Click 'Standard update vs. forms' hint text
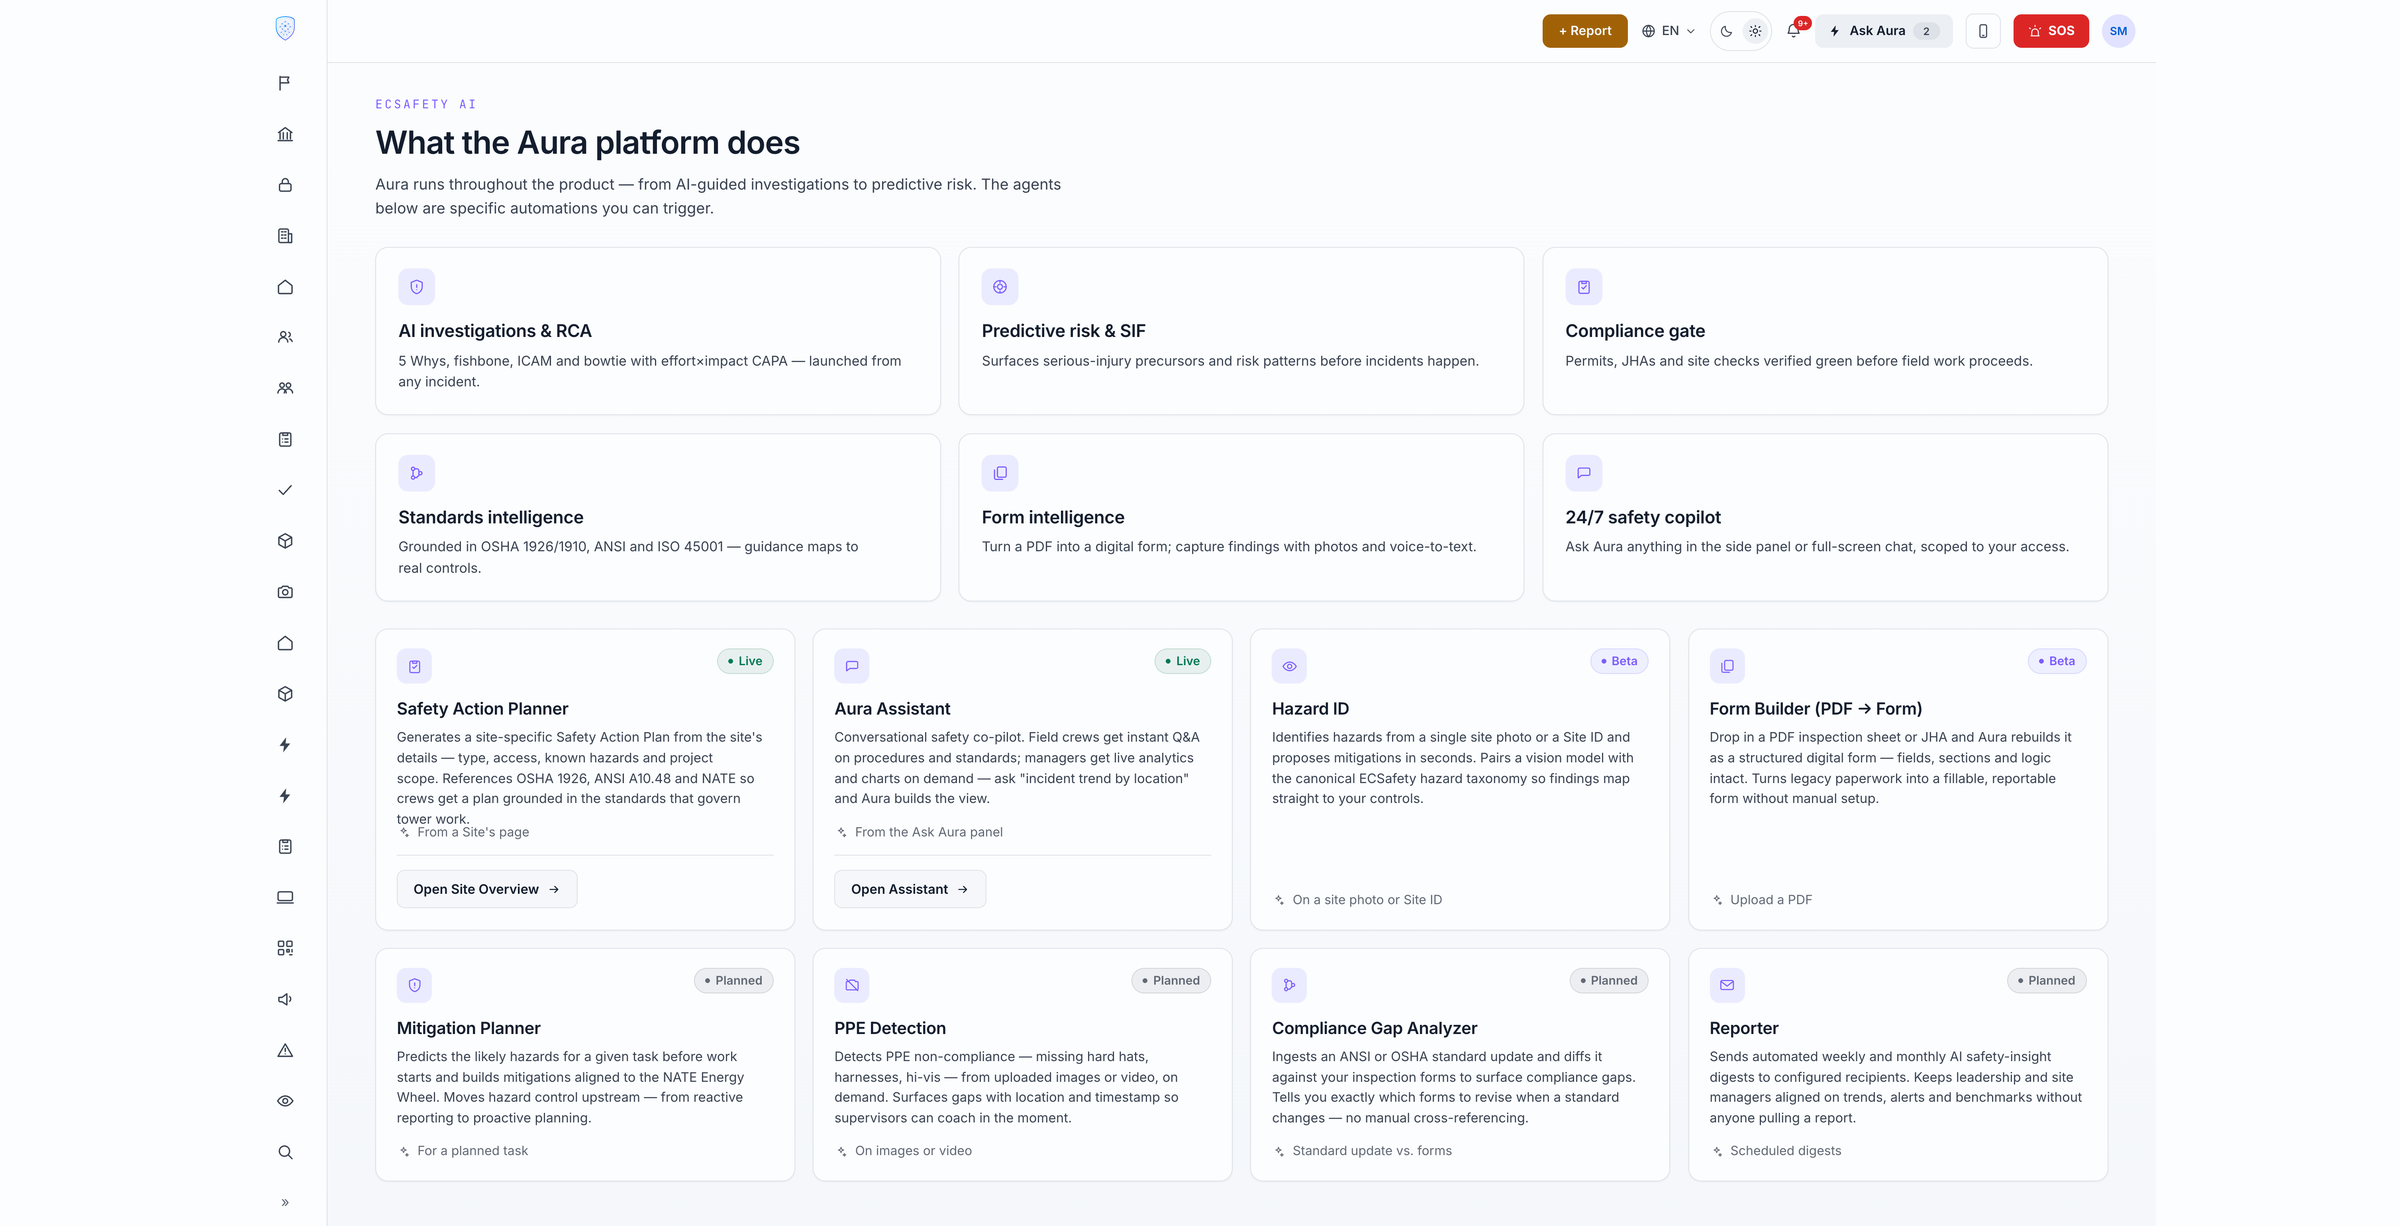The width and height of the screenshot is (2400, 1226). coord(1372,1151)
